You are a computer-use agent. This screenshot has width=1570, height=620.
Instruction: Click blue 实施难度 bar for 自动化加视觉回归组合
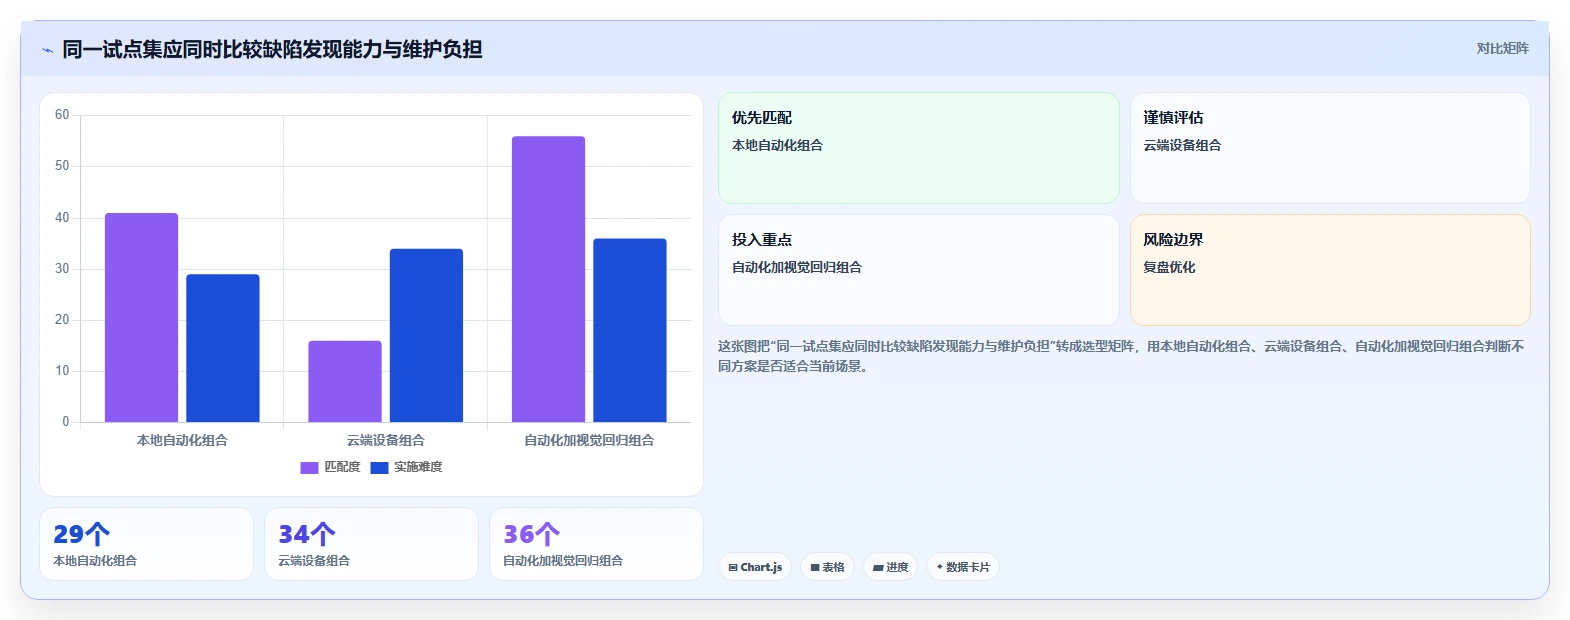click(630, 330)
